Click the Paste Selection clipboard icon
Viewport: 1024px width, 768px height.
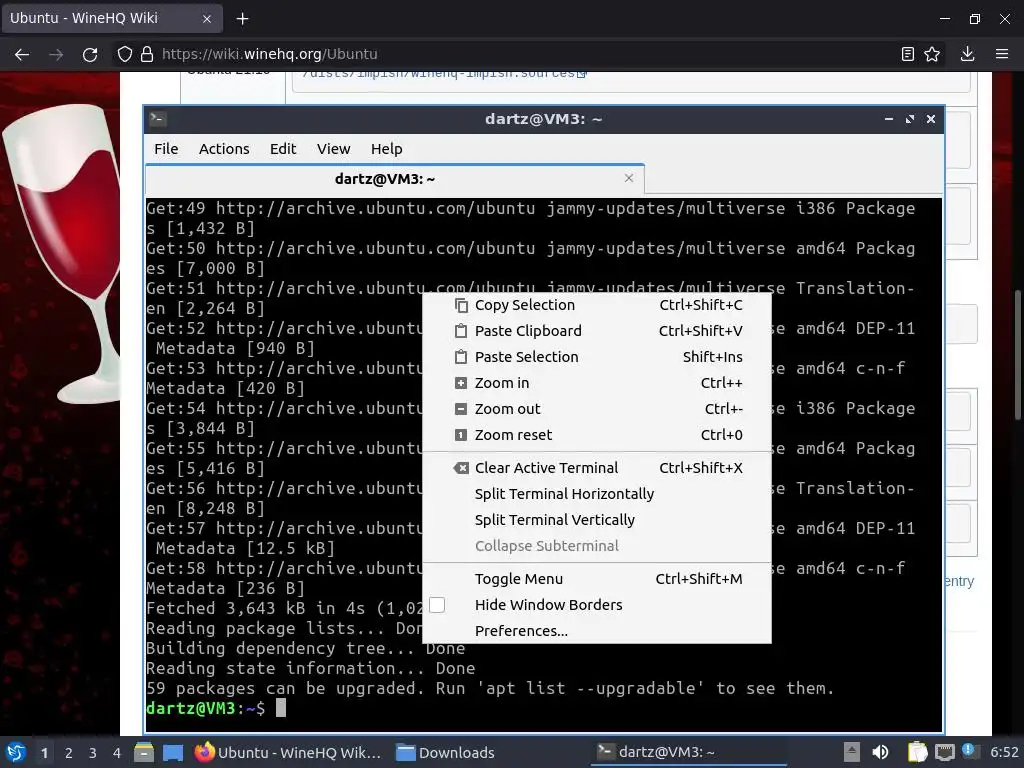tap(461, 357)
